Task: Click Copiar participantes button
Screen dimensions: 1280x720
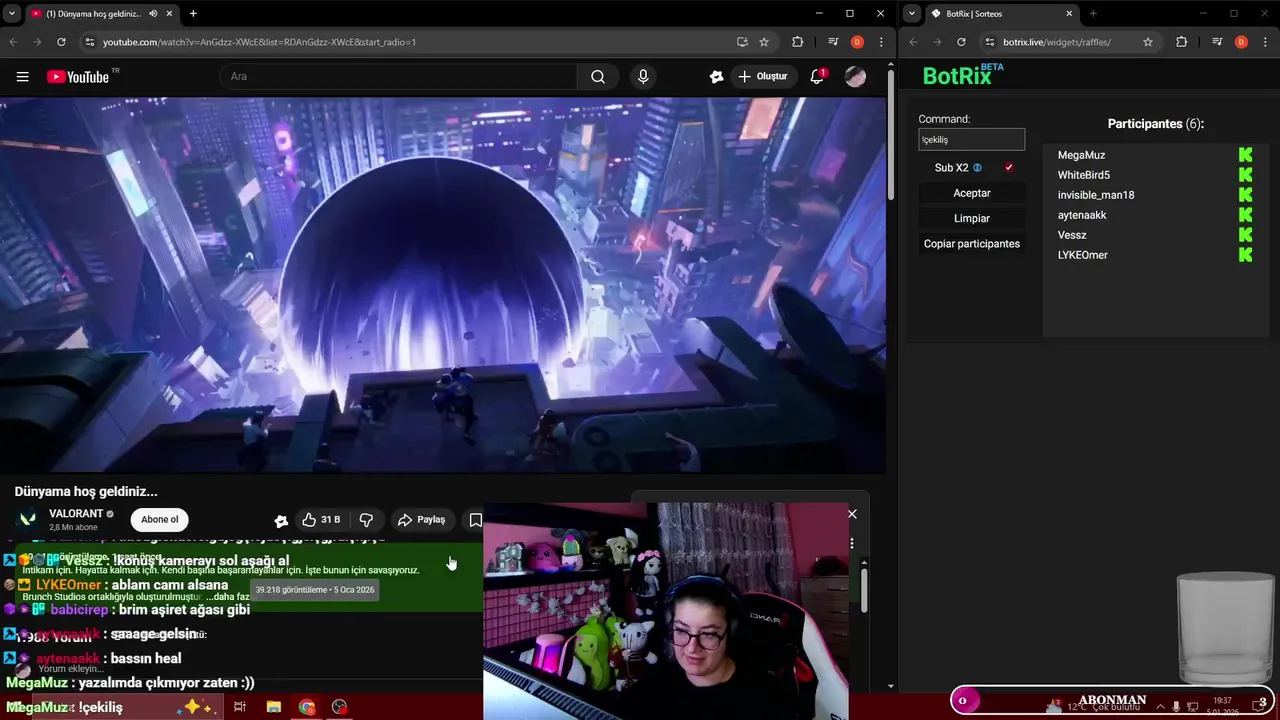Action: 972,244
